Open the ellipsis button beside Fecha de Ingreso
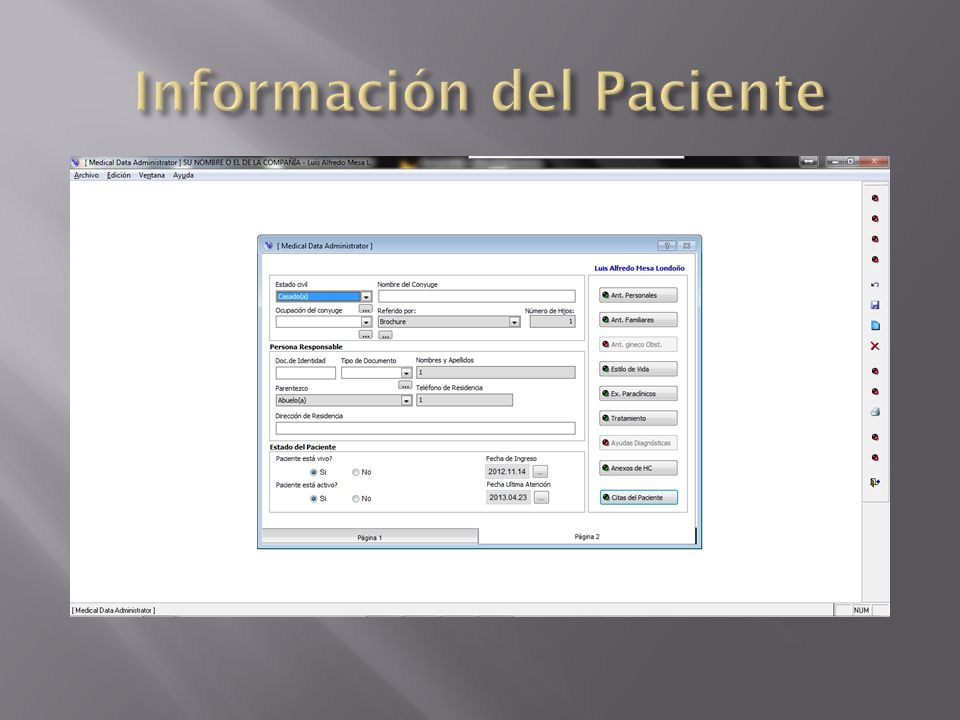Image resolution: width=960 pixels, height=720 pixels. tap(540, 472)
